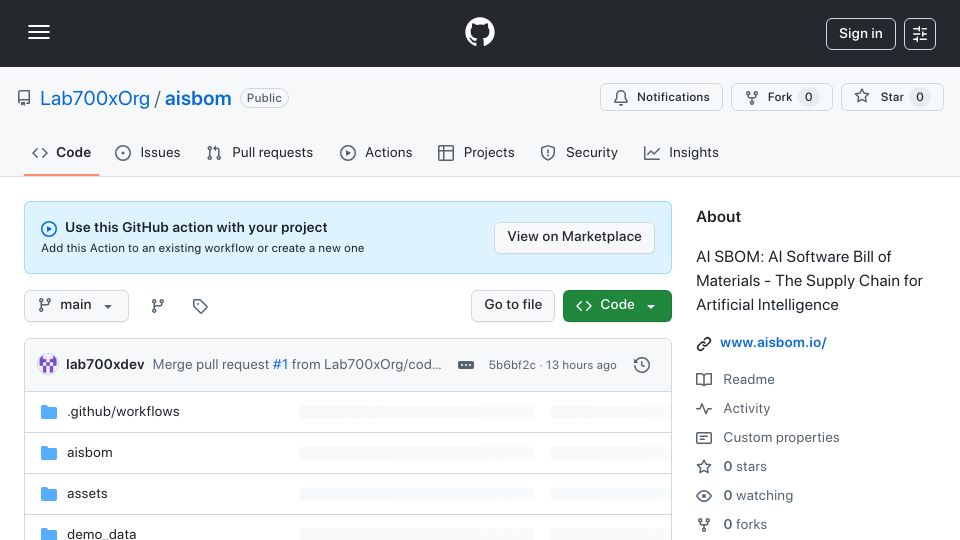Screen dimensions: 960x540
Task: Click the Activity pulse icon
Action: [704, 408]
